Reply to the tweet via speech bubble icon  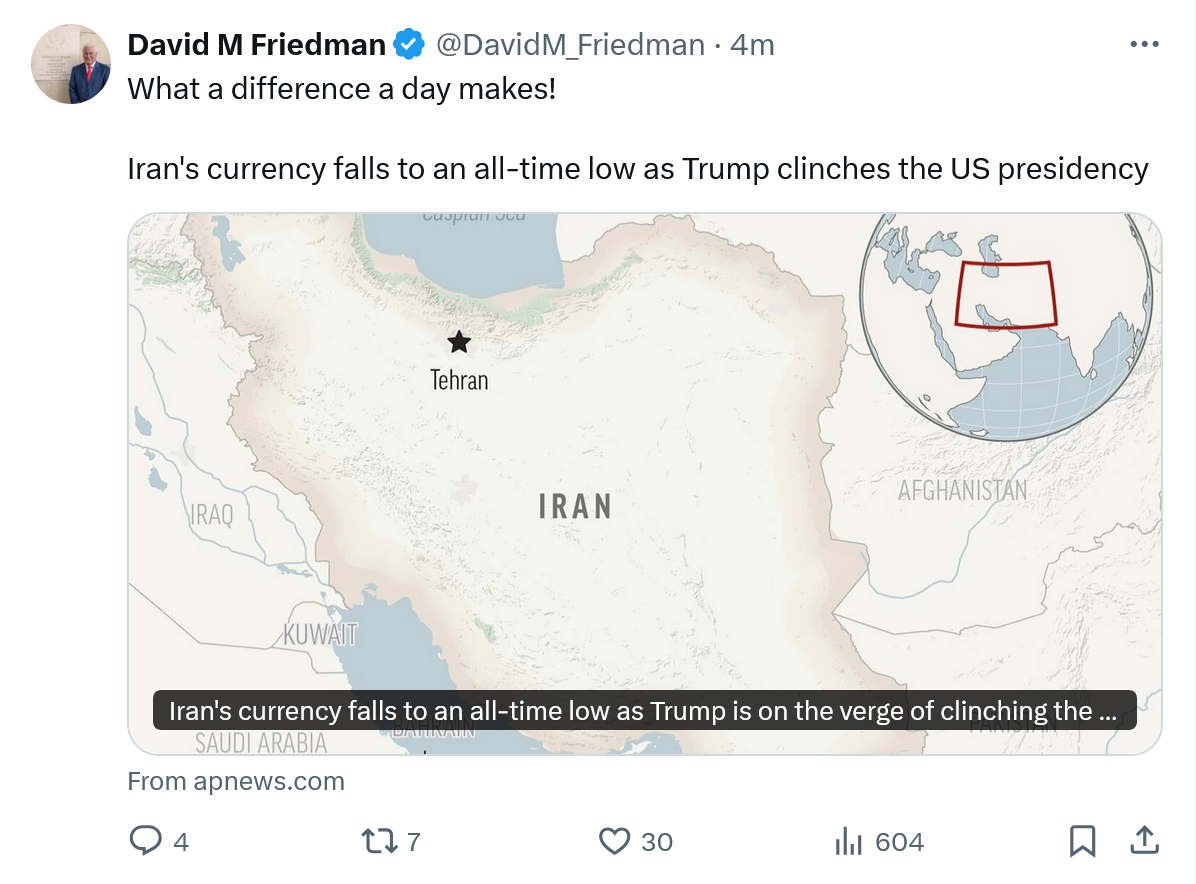[x=146, y=841]
